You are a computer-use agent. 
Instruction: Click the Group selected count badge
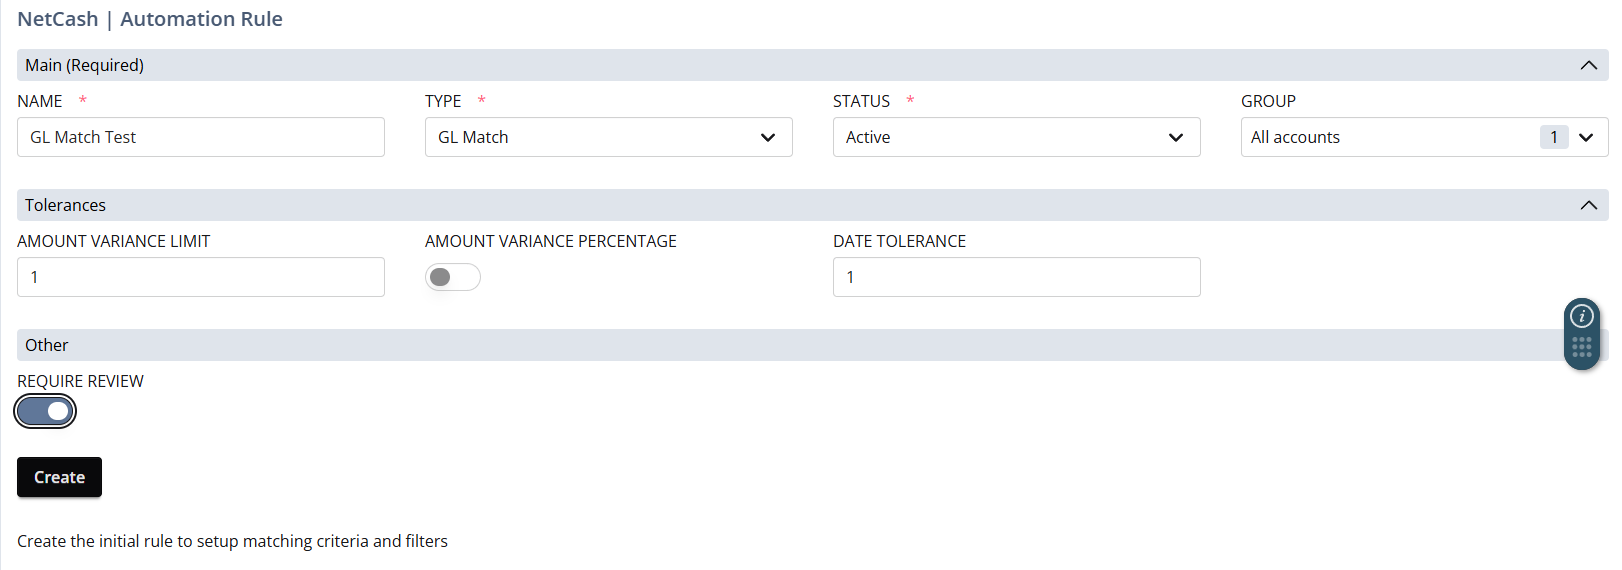pyautogui.click(x=1554, y=137)
